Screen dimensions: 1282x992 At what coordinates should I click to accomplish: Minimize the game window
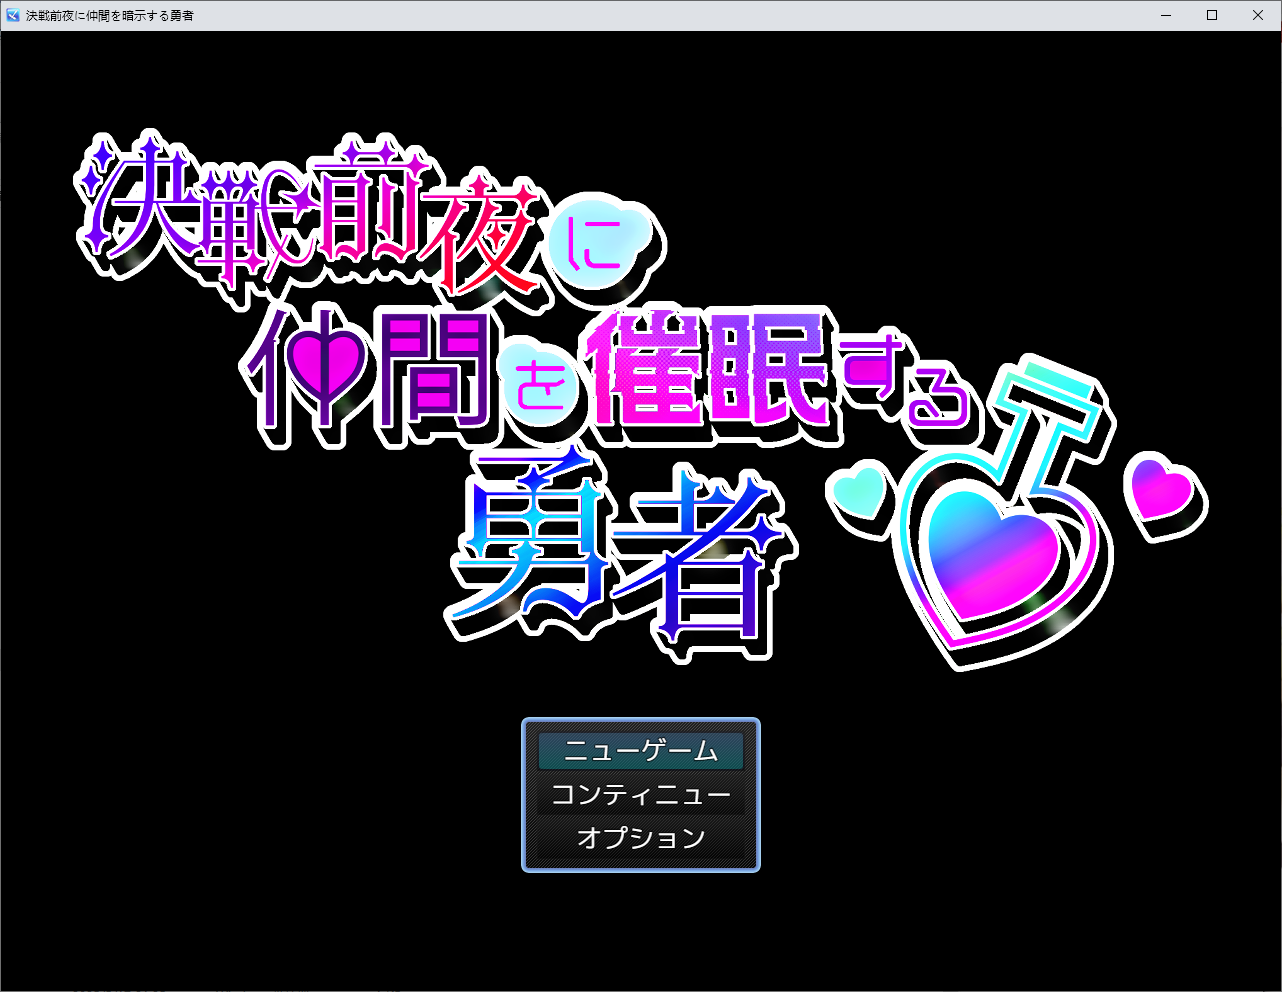[x=1166, y=15]
